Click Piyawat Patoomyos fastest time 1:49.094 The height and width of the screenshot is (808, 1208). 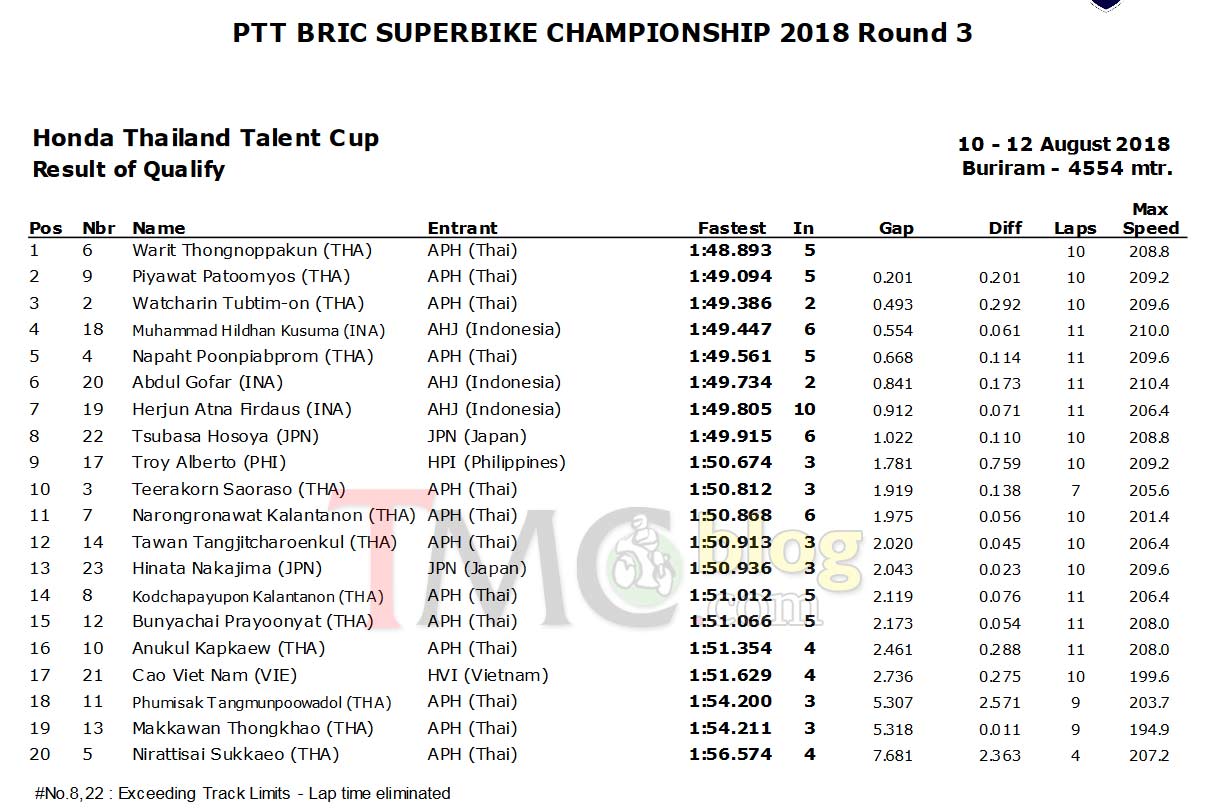click(x=730, y=277)
